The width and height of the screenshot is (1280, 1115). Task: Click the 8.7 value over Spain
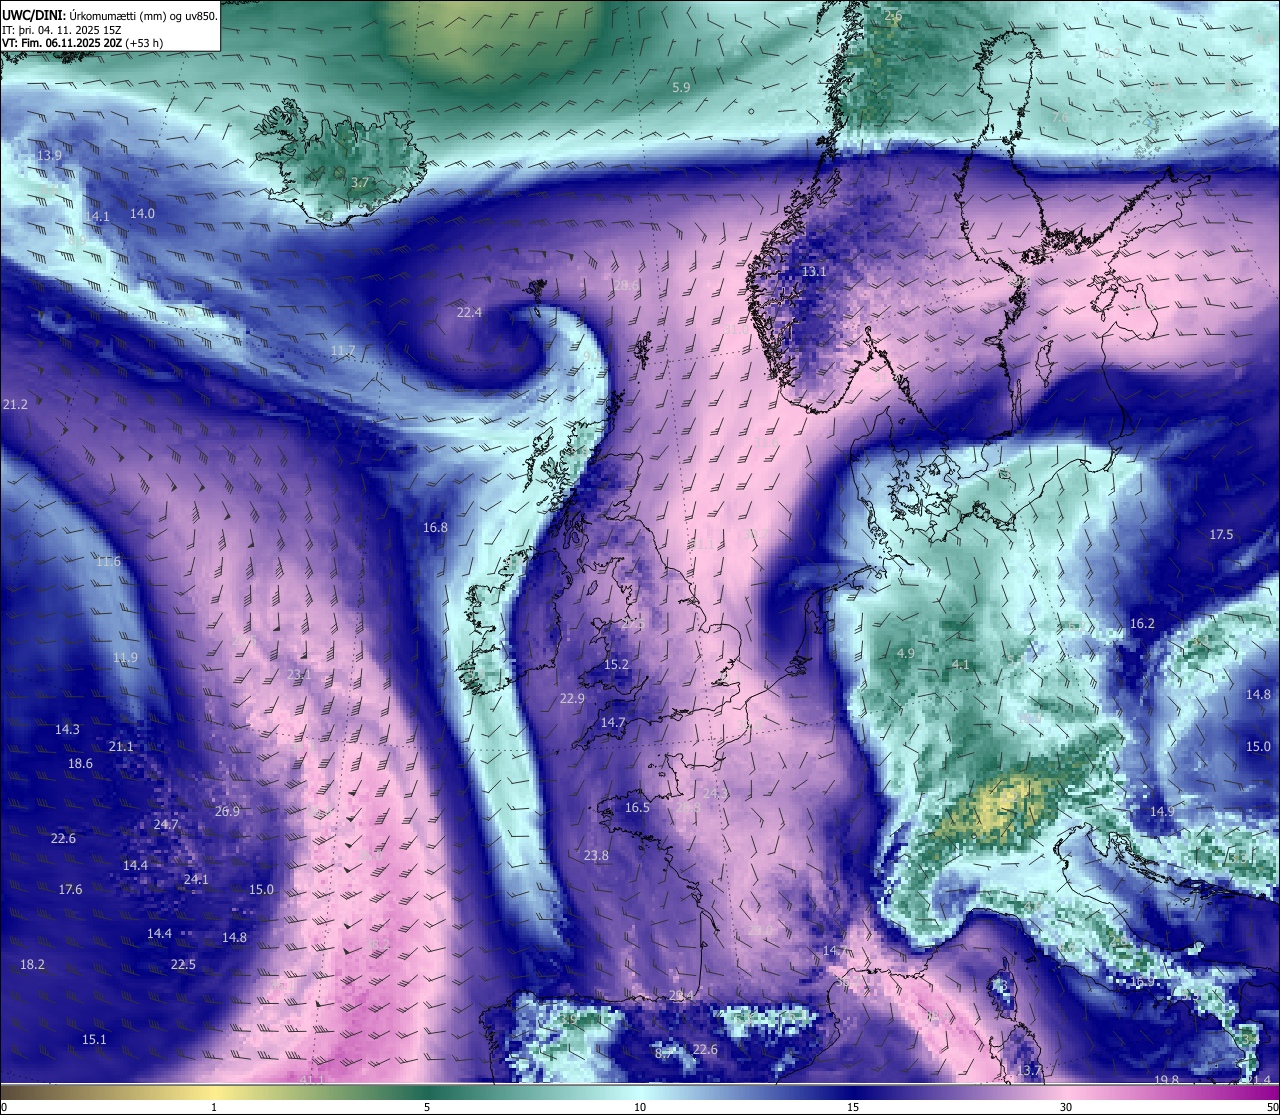coord(664,1053)
